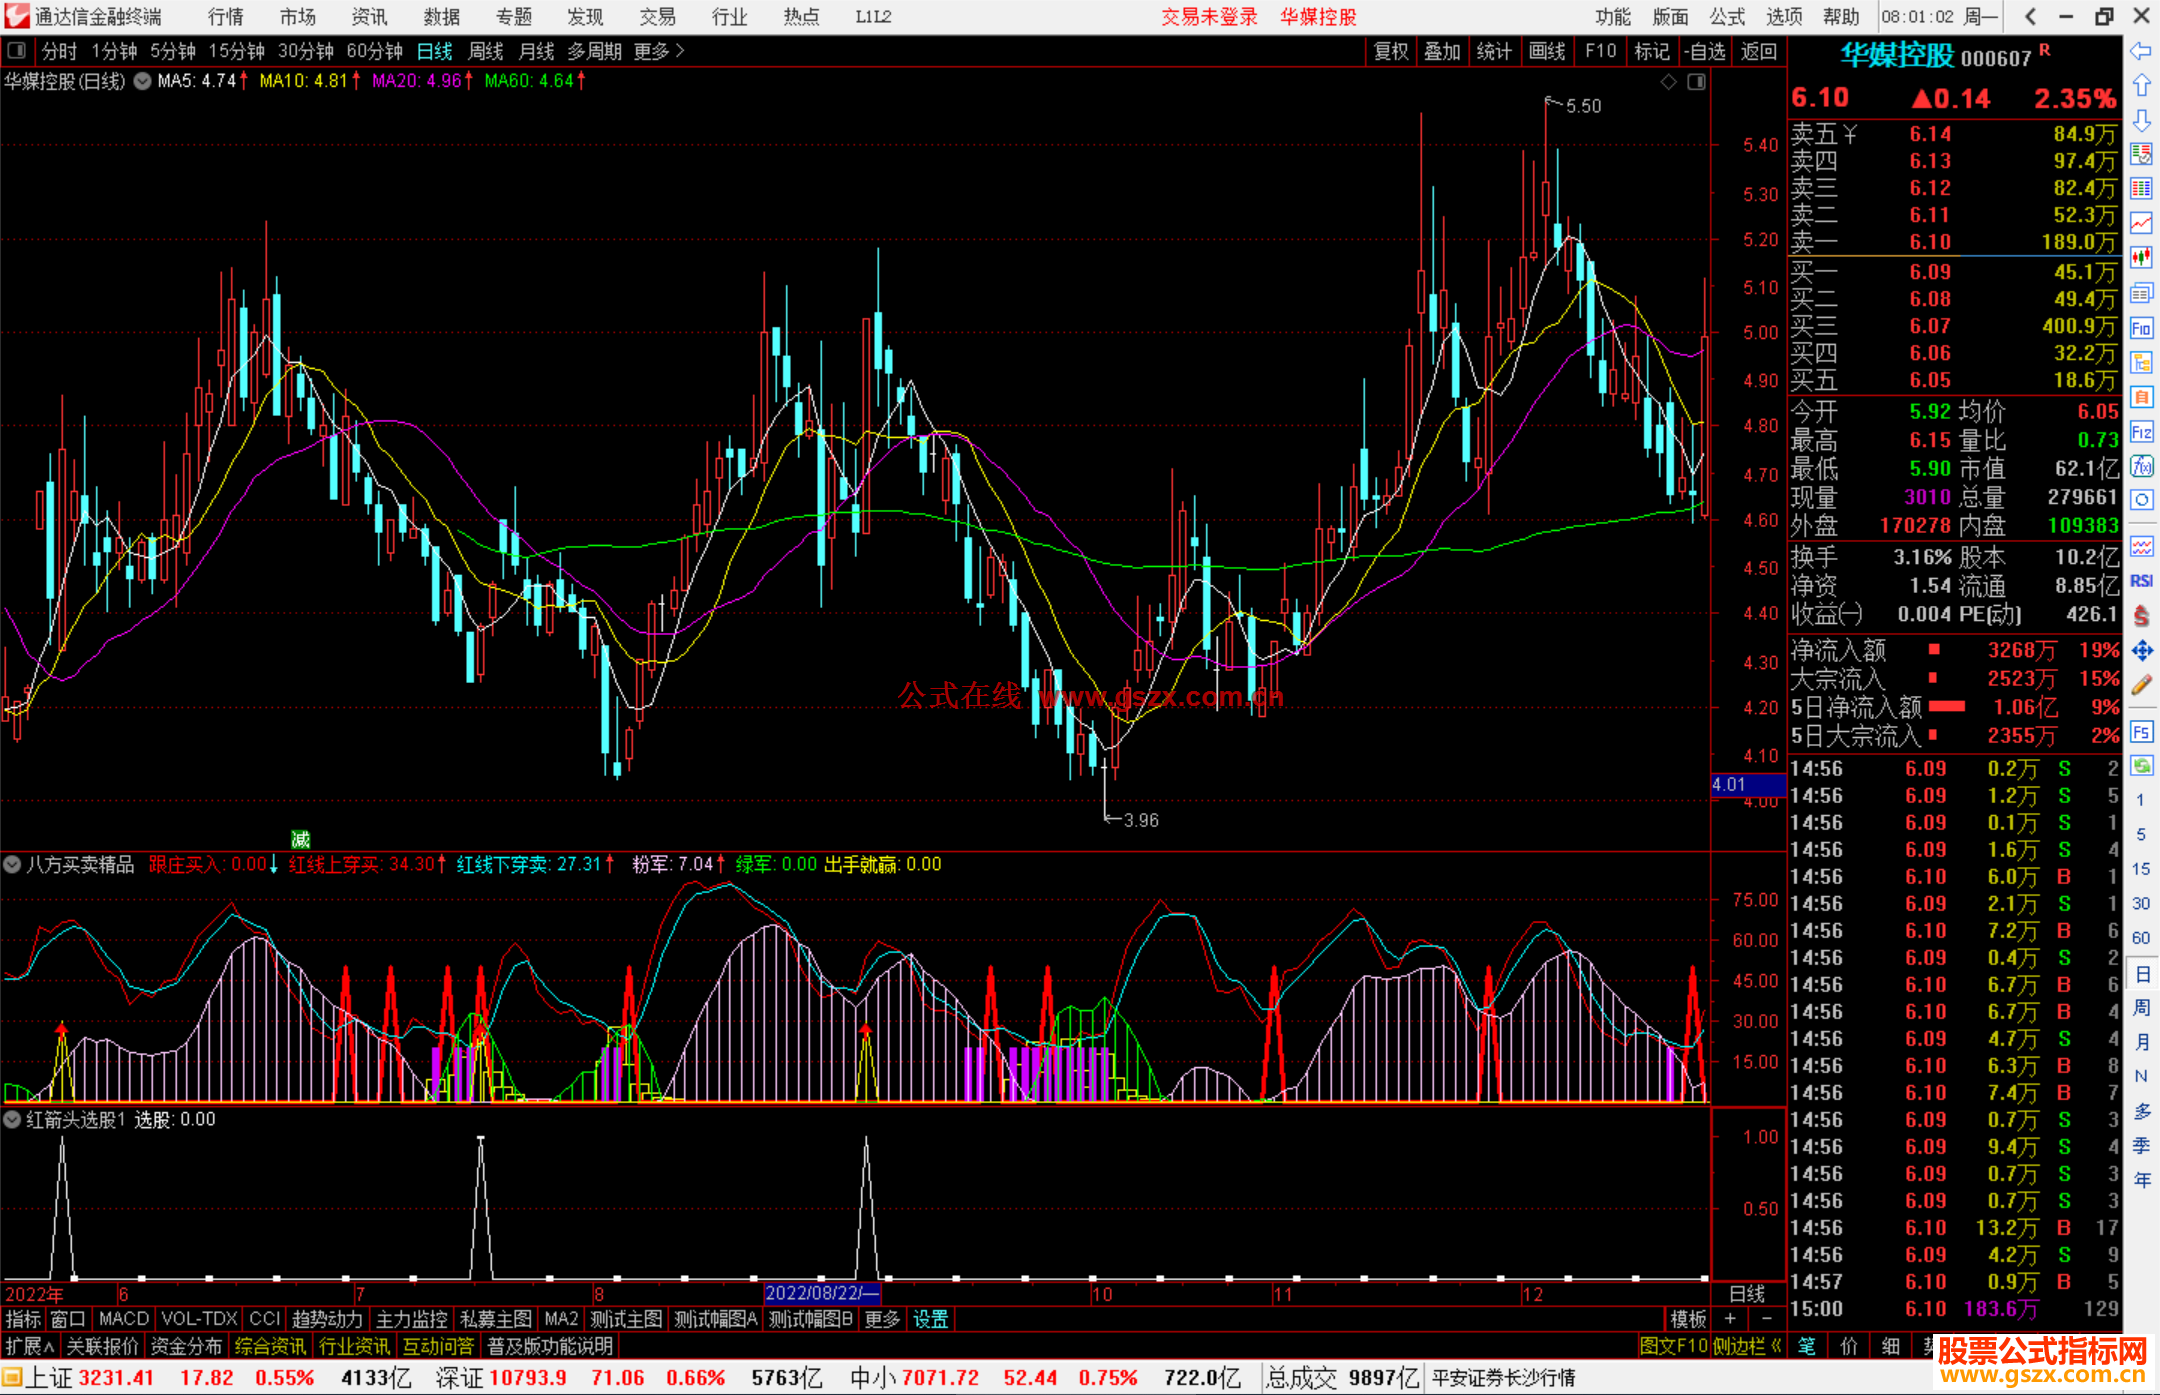
Task: Click the 复权 button
Action: click(x=1391, y=51)
